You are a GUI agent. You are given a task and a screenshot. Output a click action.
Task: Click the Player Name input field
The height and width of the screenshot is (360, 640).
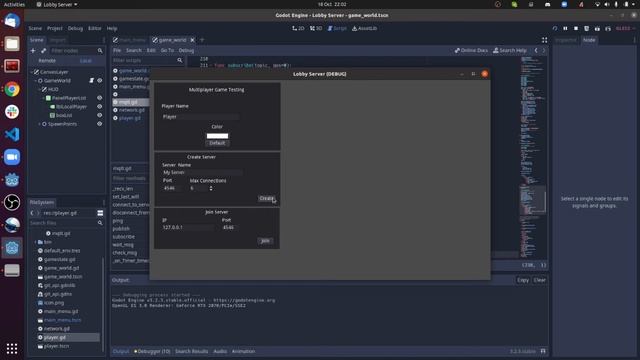click(200, 117)
